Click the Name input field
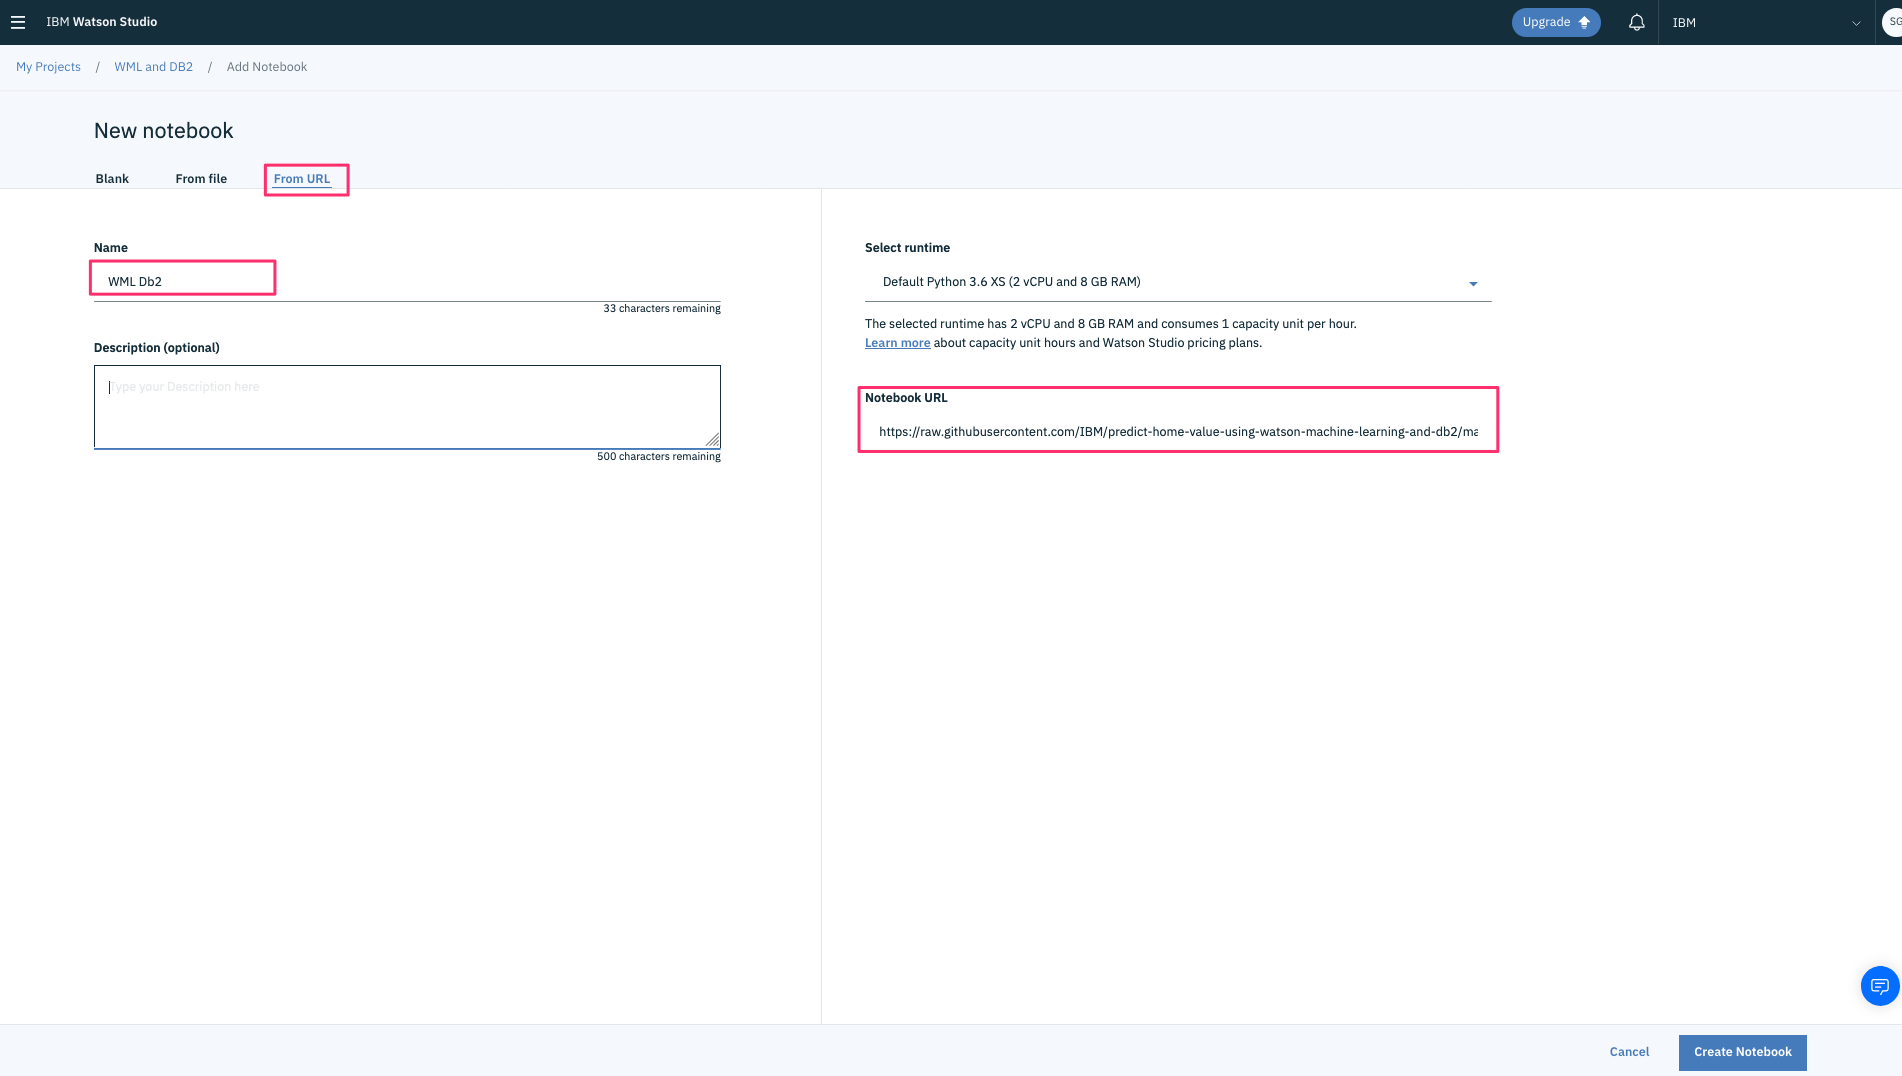The width and height of the screenshot is (1902, 1076). coord(407,282)
